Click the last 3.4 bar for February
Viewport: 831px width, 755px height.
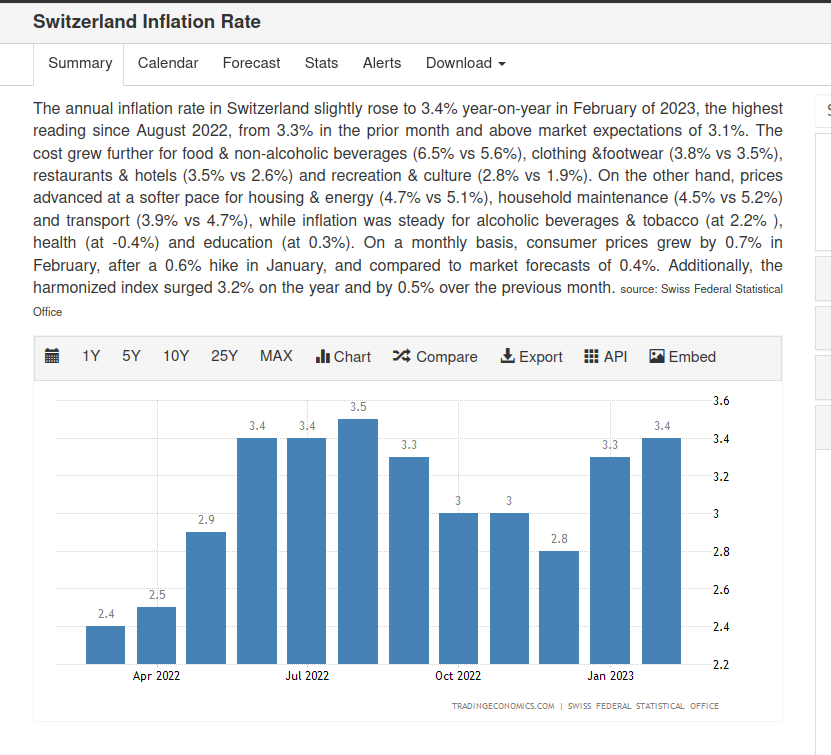(661, 551)
